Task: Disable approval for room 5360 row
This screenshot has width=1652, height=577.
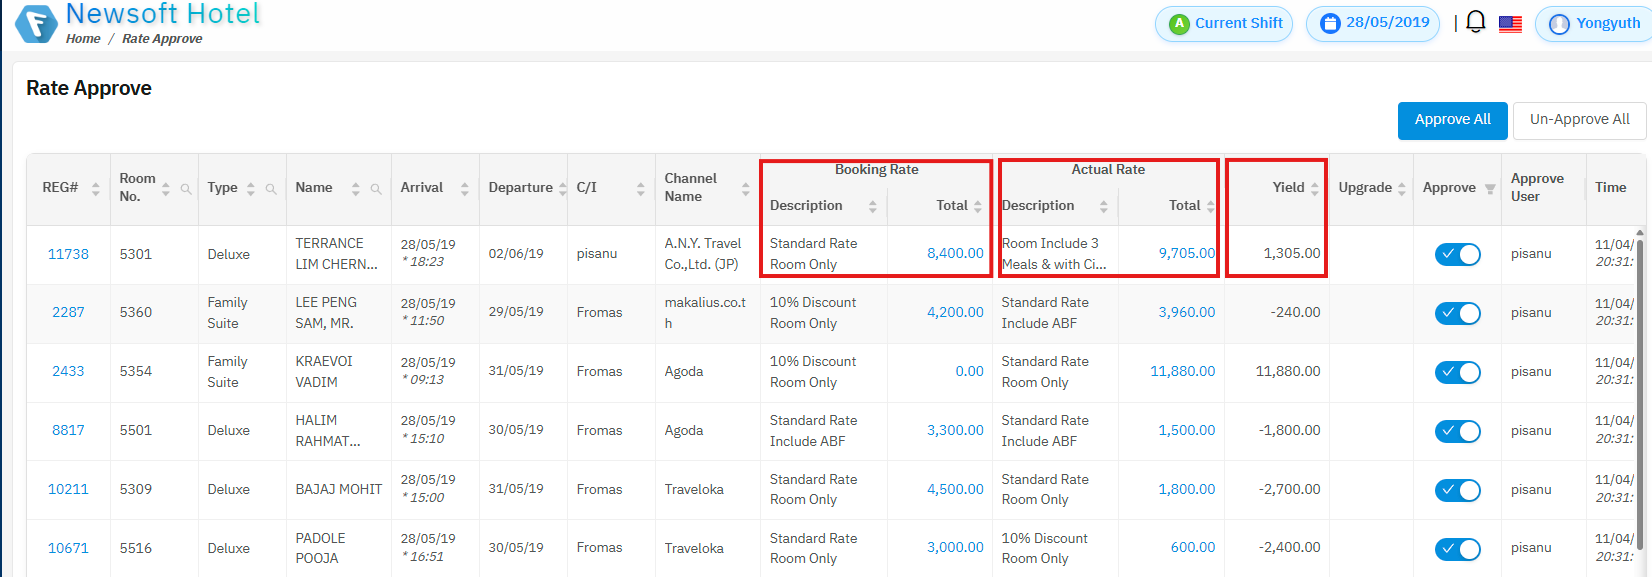Action: tap(1457, 313)
